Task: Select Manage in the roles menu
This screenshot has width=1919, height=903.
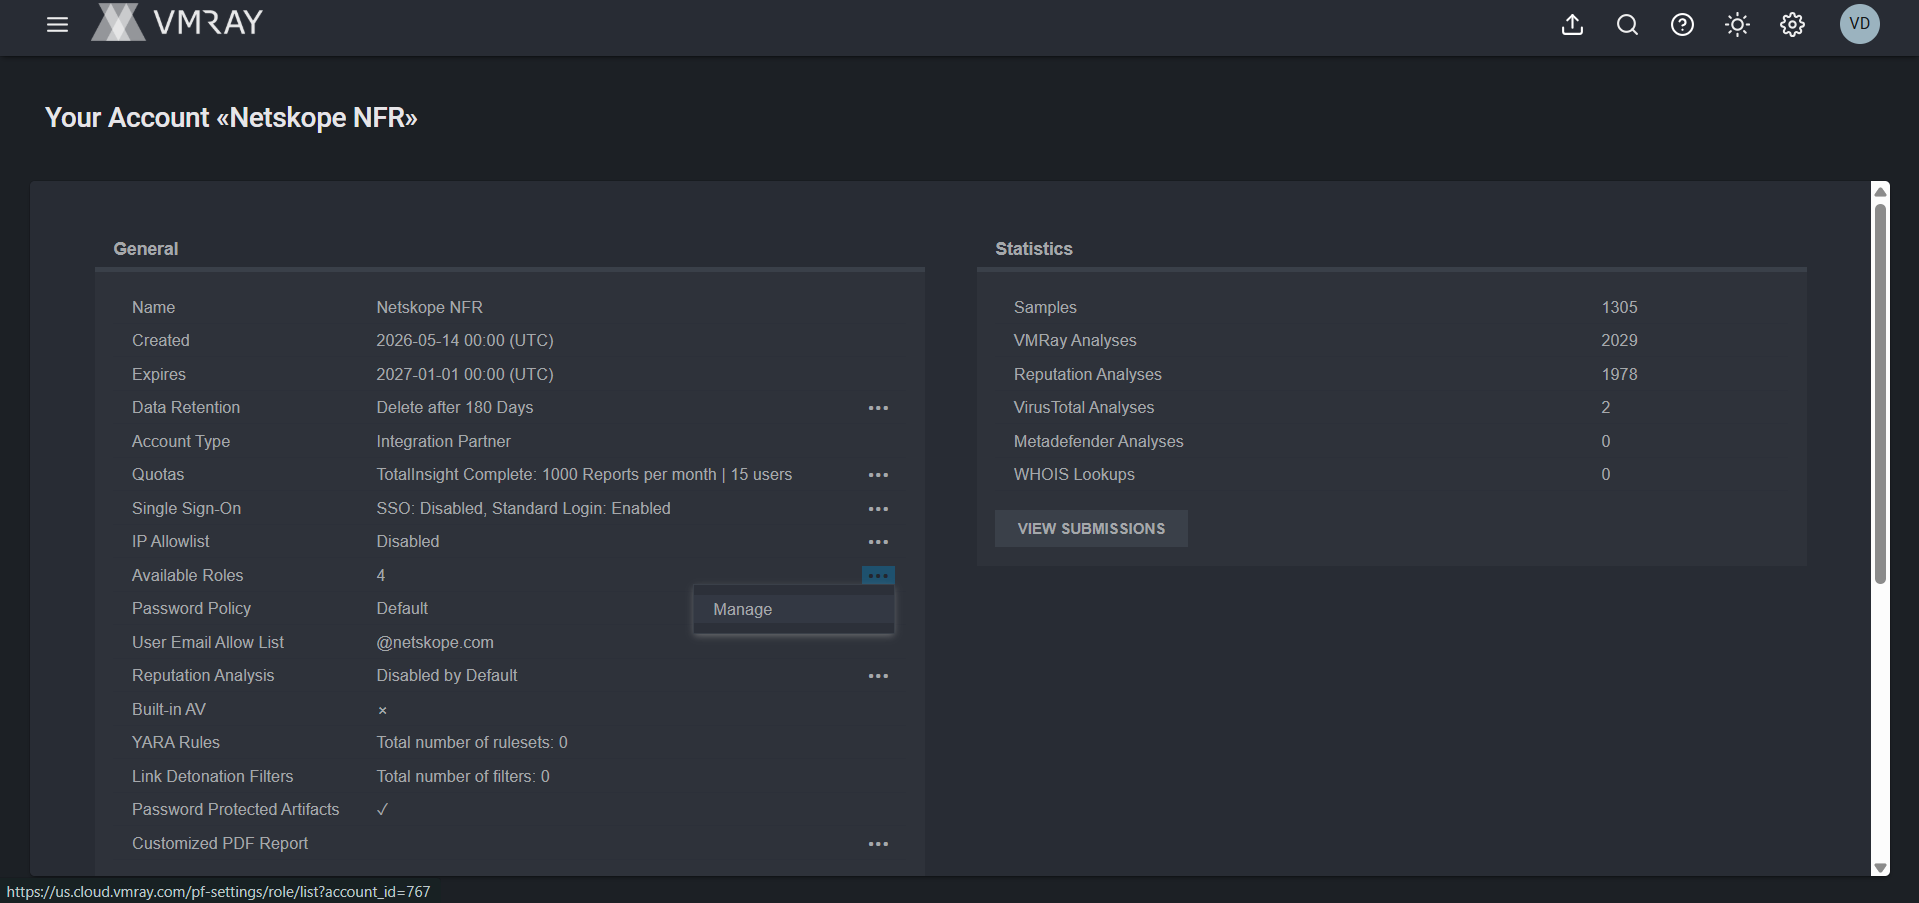Action: coord(794,610)
